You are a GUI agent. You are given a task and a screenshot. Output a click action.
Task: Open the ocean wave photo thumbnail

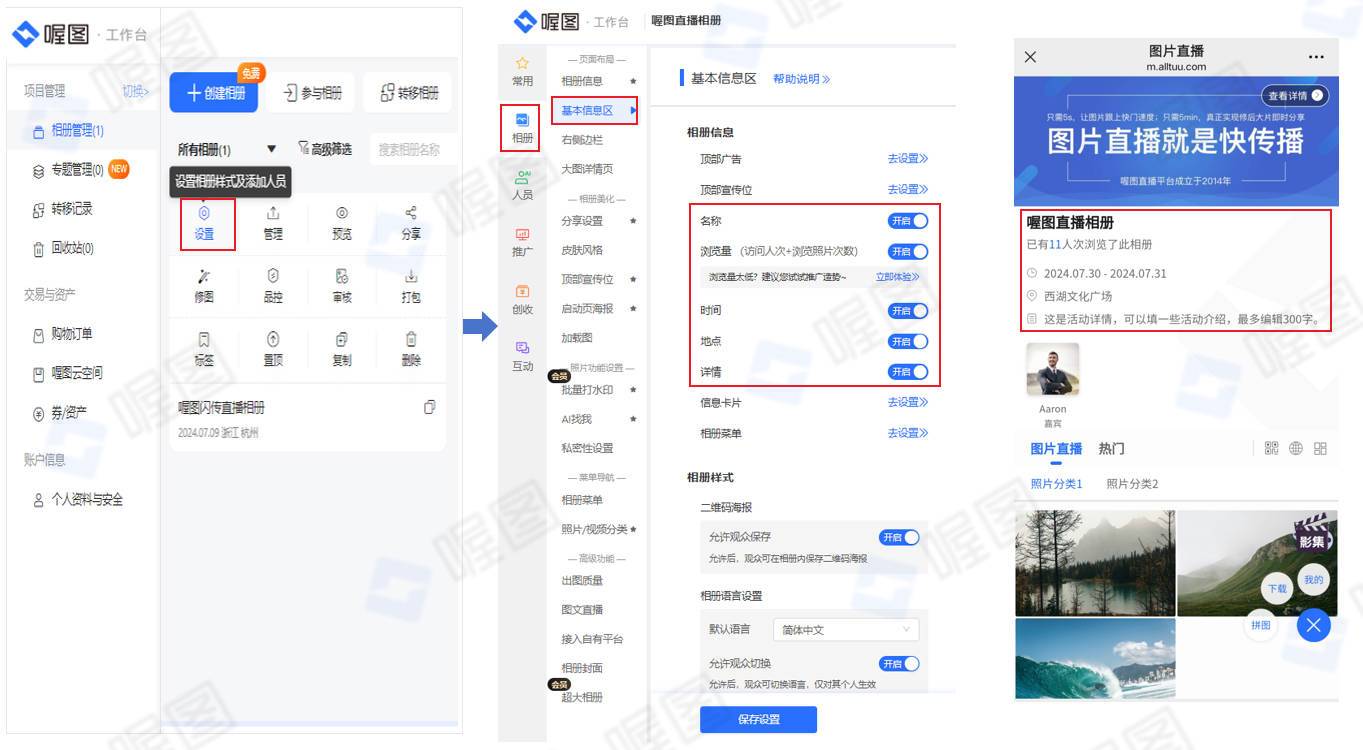[x=1094, y=658]
